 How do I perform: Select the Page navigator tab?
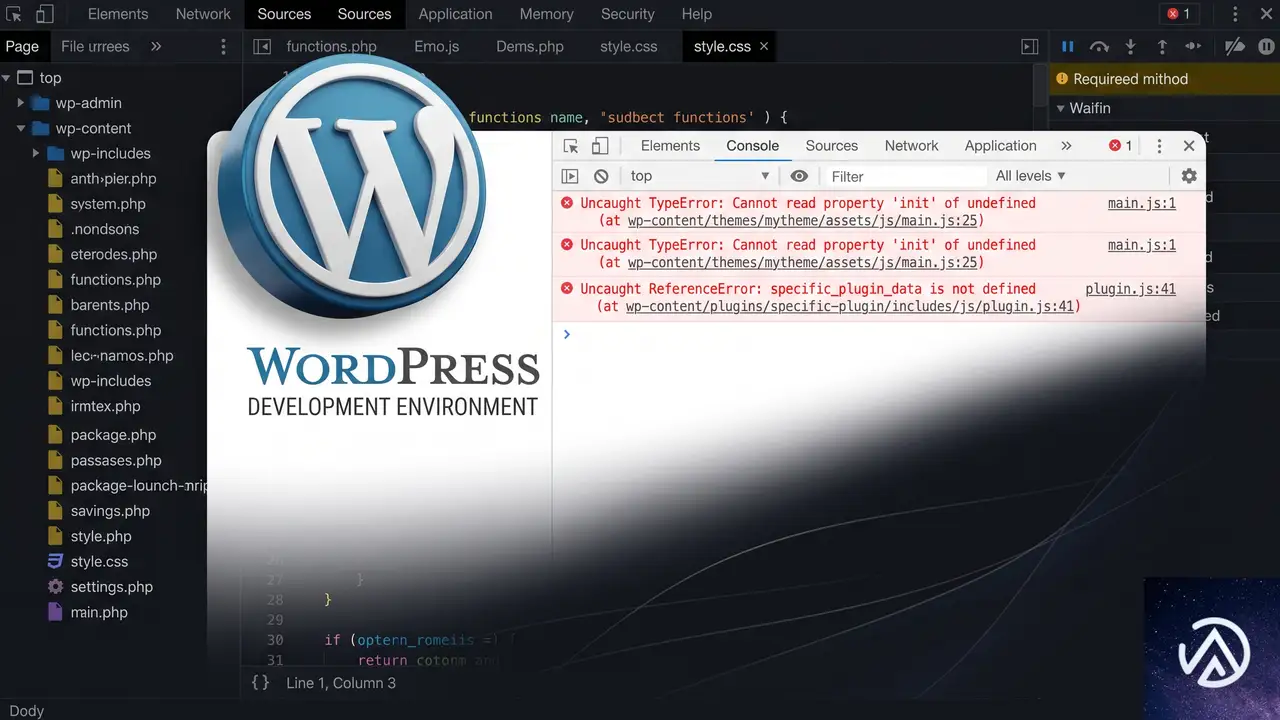click(22, 46)
